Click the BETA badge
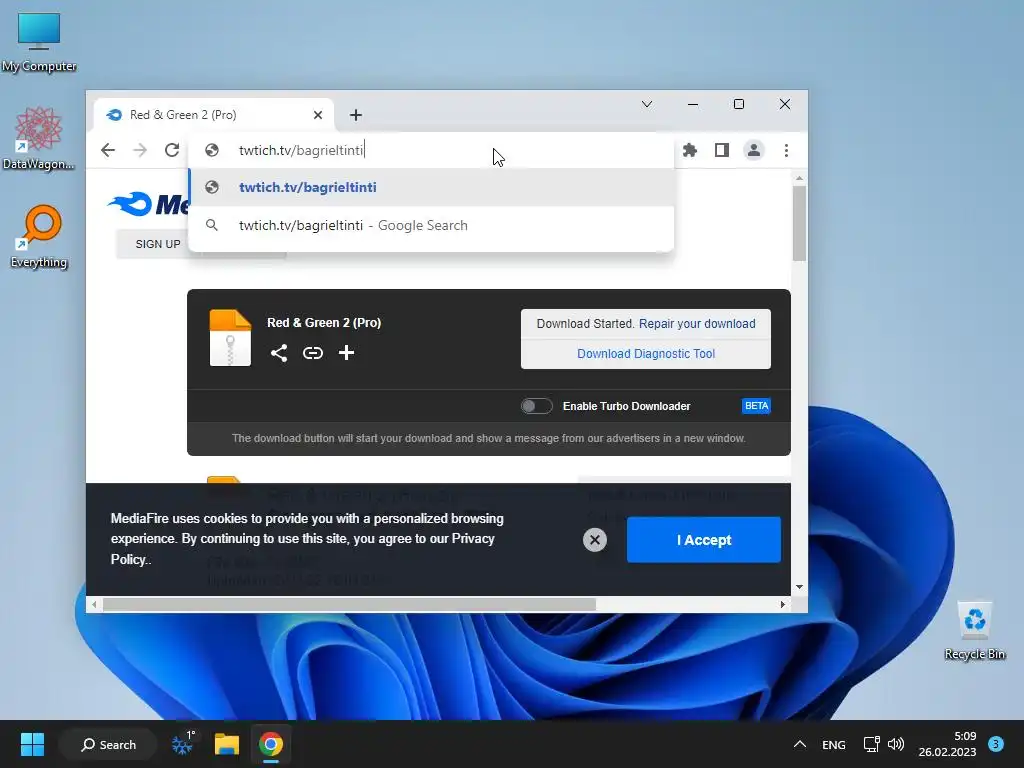 tap(756, 406)
